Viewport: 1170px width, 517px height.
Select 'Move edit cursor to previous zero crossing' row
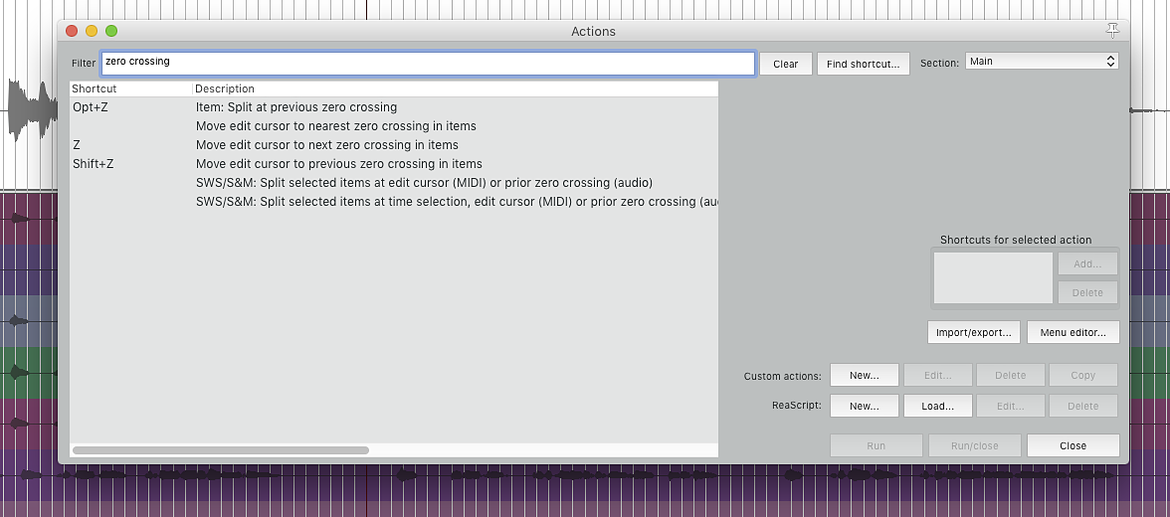pyautogui.click(x=394, y=163)
